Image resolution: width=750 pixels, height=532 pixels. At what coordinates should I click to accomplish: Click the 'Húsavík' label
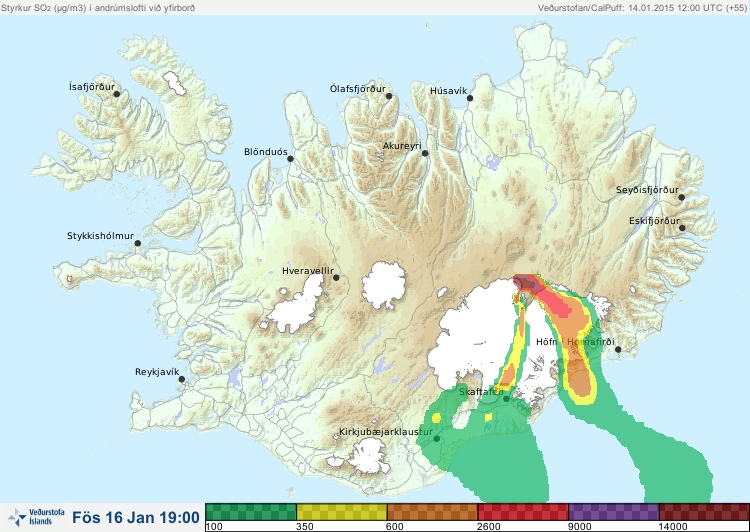(x=449, y=91)
